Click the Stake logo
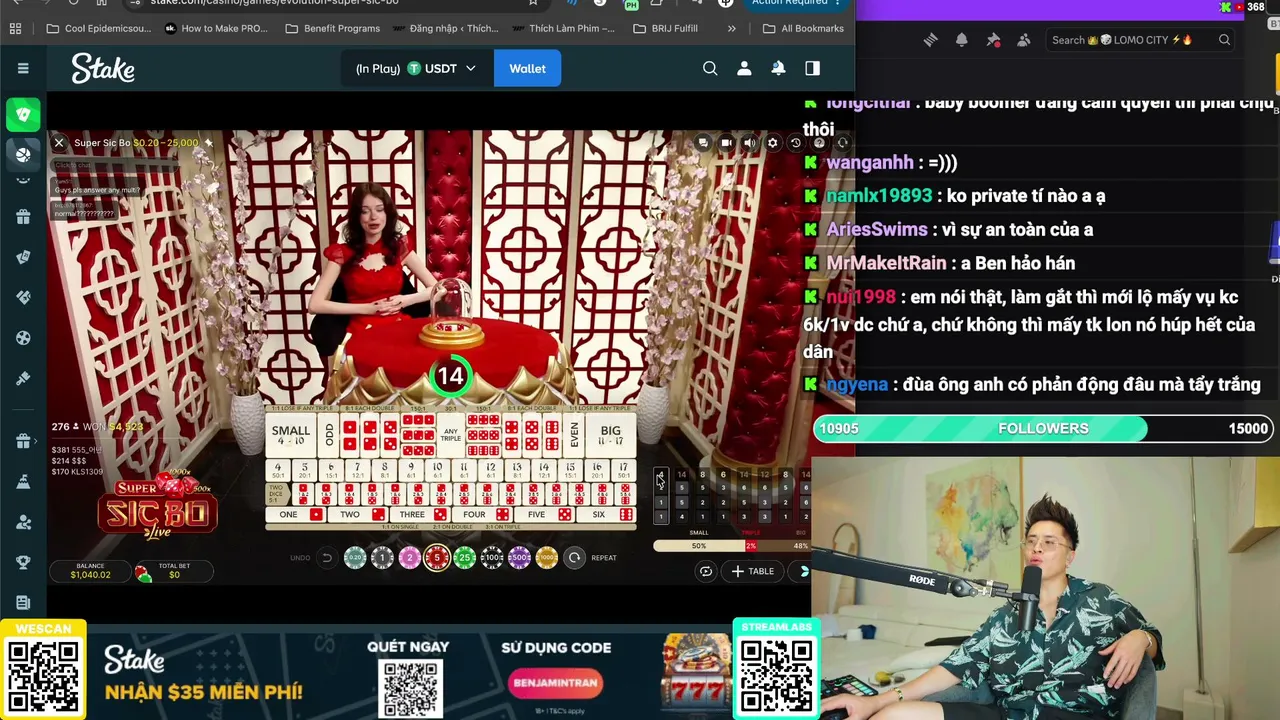Screen dimensions: 1280x720 pyautogui.click(x=103, y=68)
